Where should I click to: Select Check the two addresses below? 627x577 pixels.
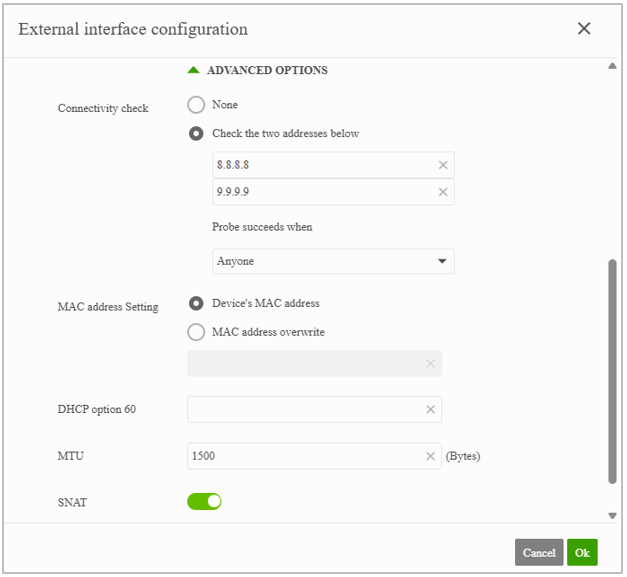(x=196, y=134)
